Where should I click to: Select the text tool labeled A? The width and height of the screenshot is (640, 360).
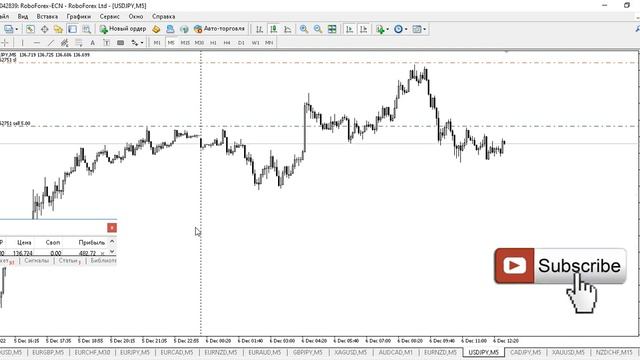(93, 42)
